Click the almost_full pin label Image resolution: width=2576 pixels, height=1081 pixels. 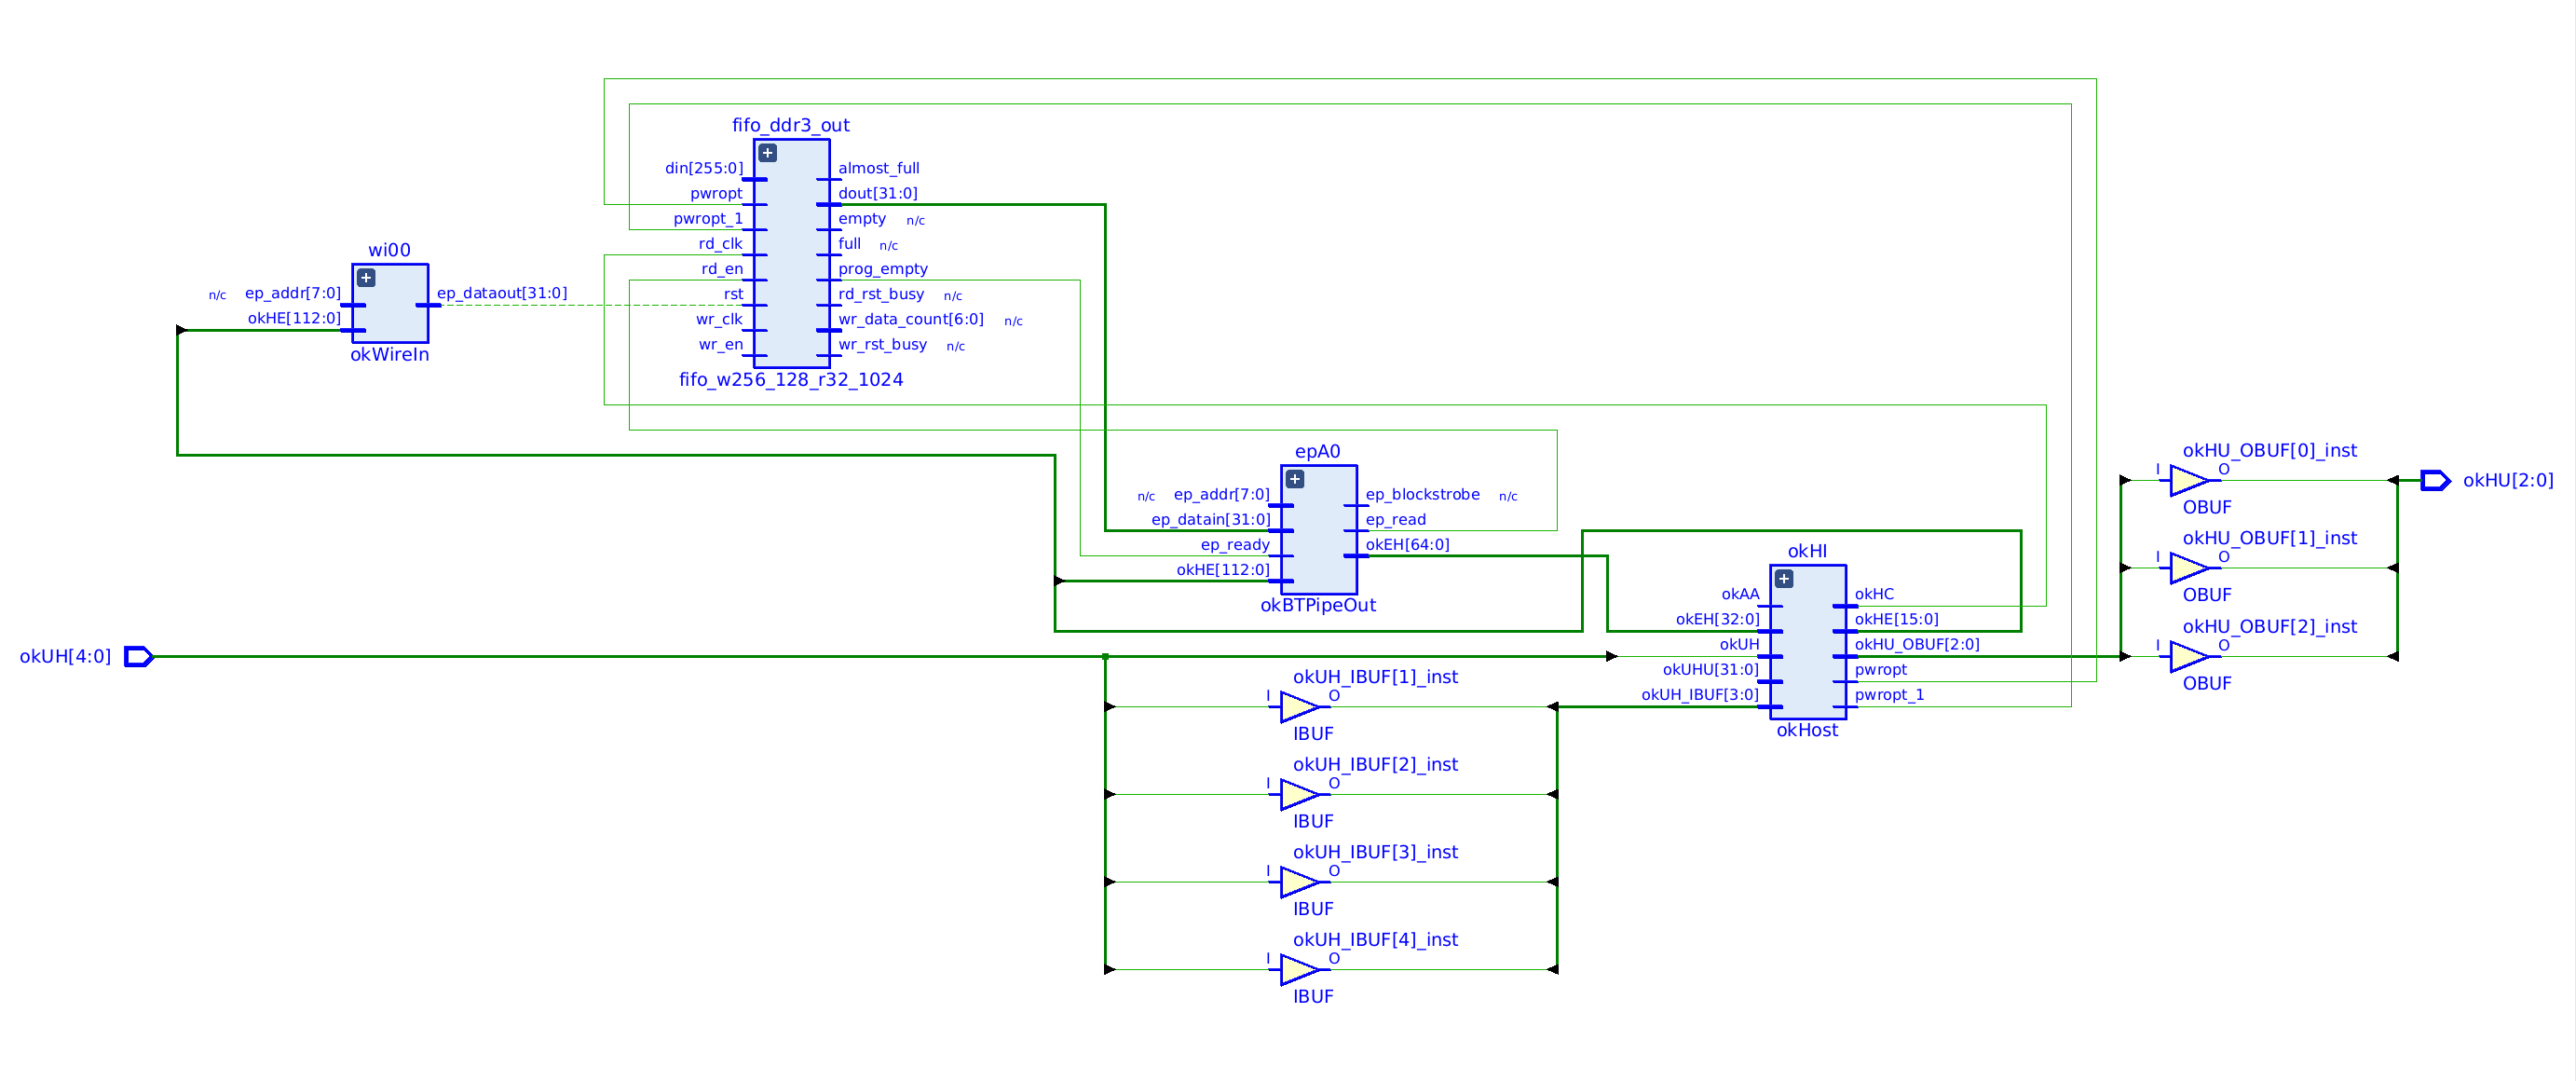pos(879,168)
